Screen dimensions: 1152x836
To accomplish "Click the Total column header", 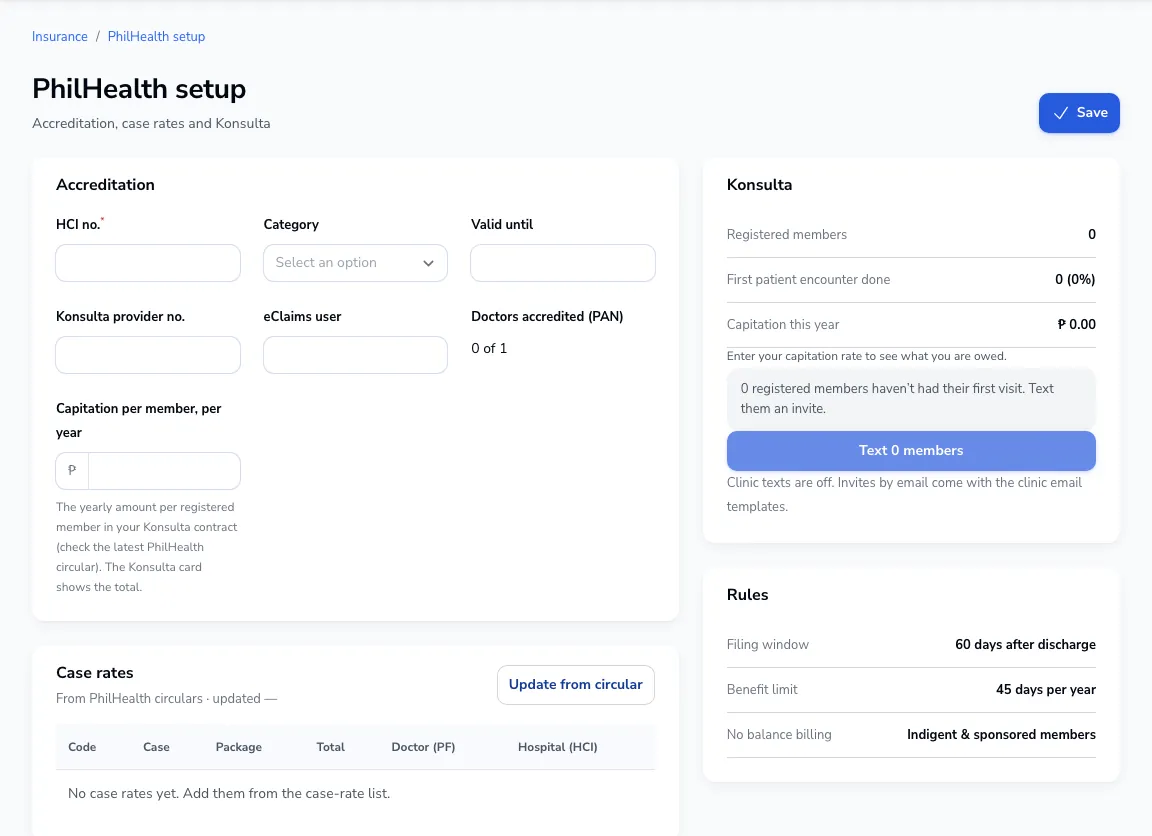I will (331, 747).
